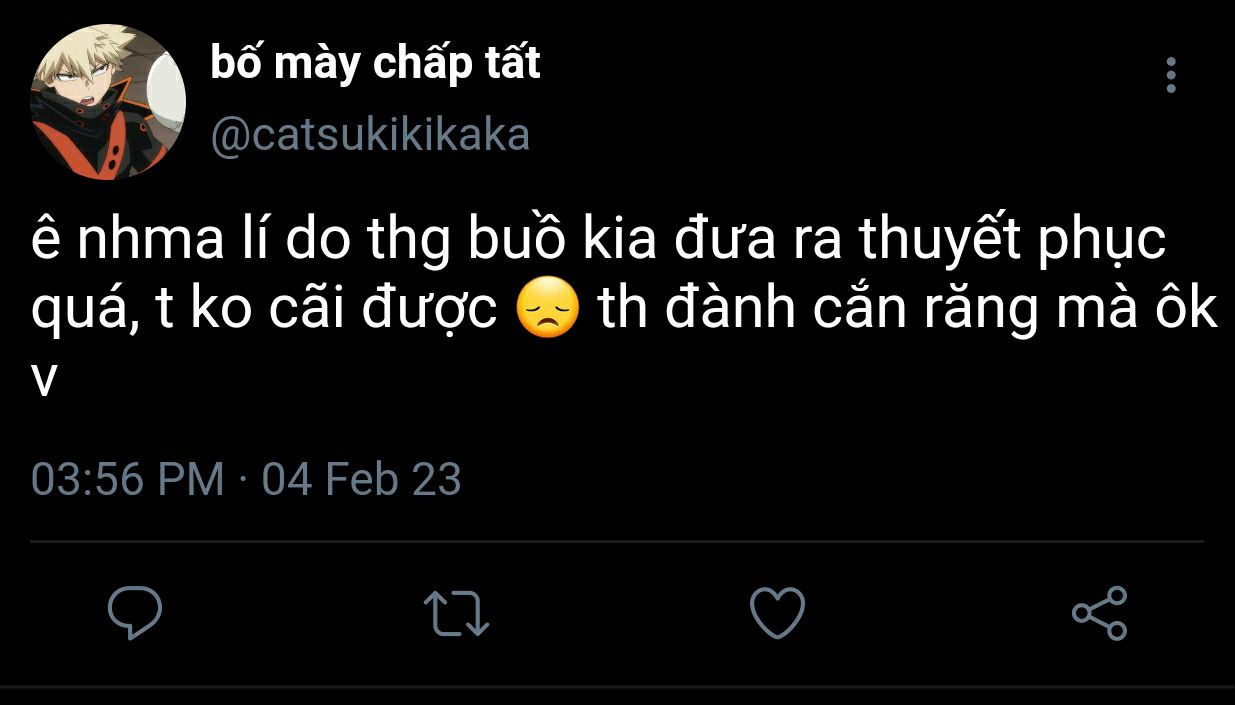
Task: Reply to the tweet via speech bubble icon
Action: pos(134,612)
